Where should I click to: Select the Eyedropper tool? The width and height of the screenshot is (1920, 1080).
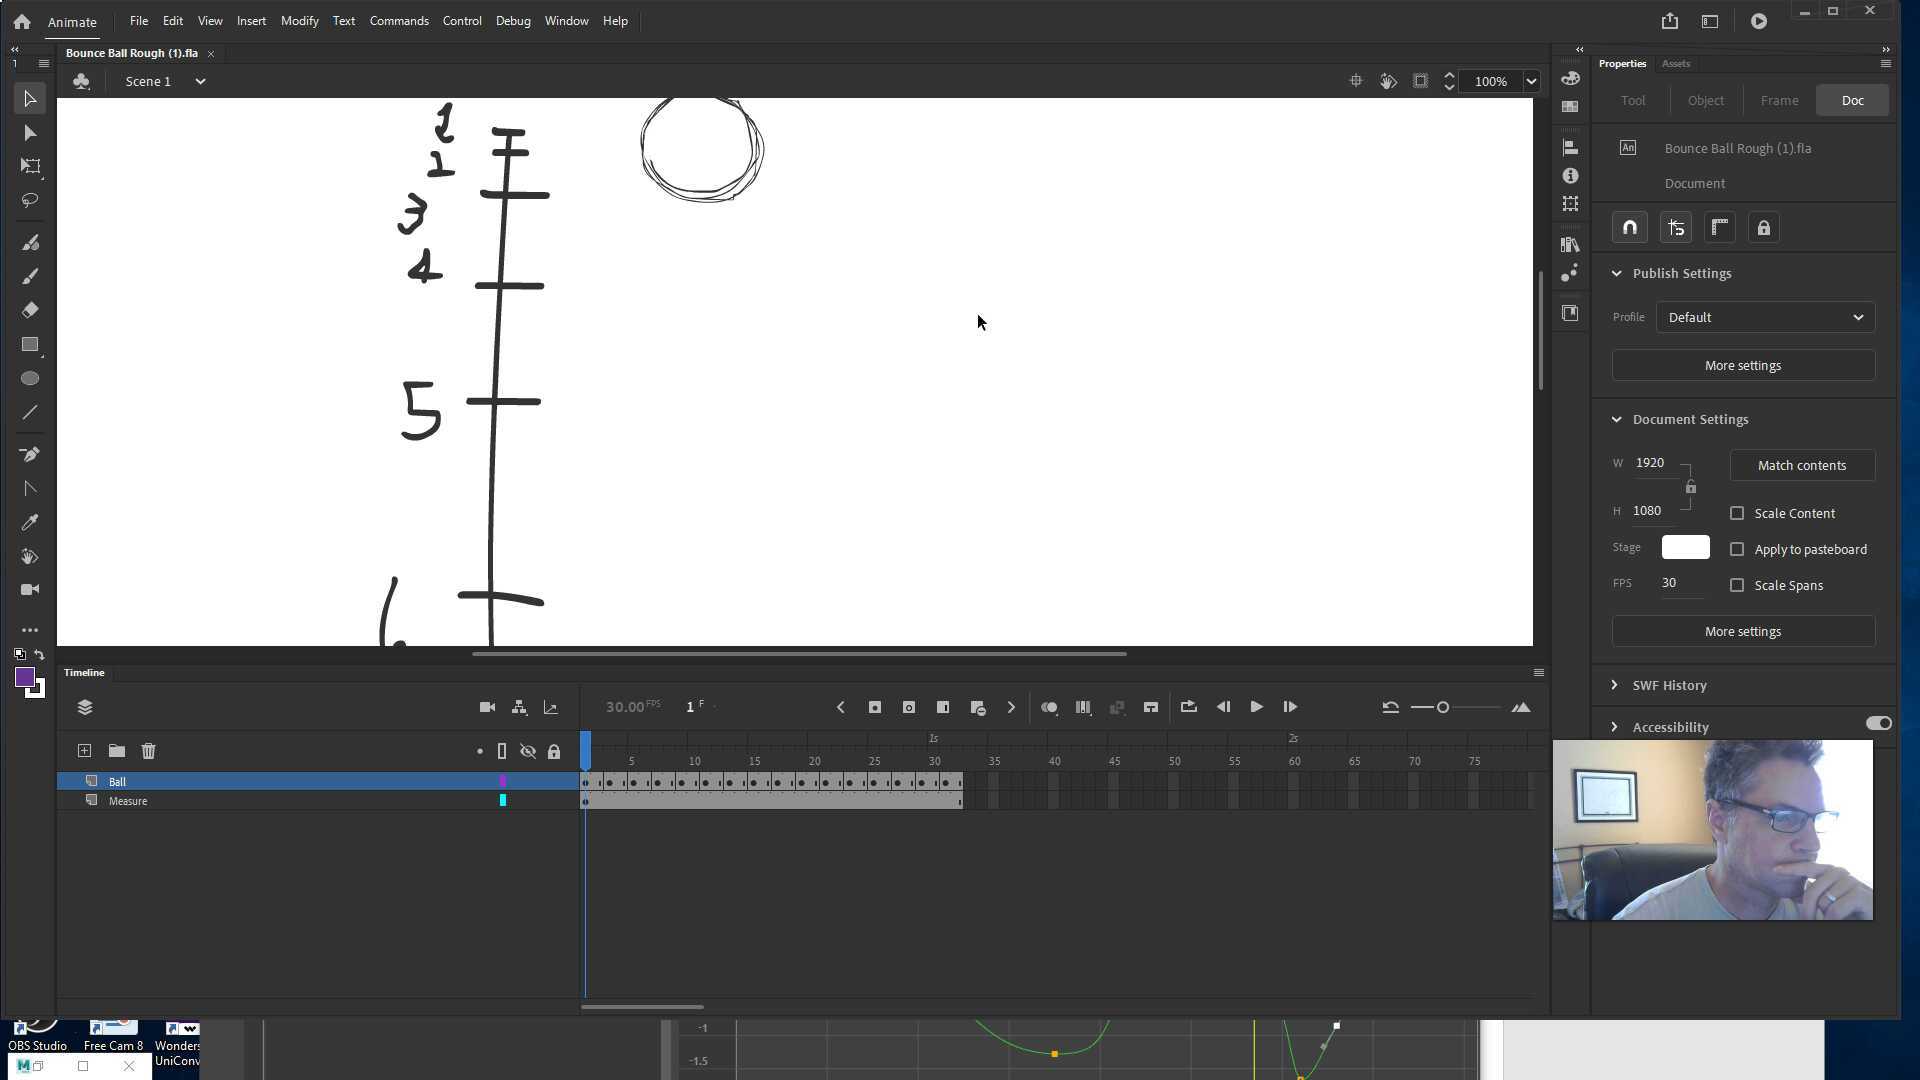[x=29, y=522]
